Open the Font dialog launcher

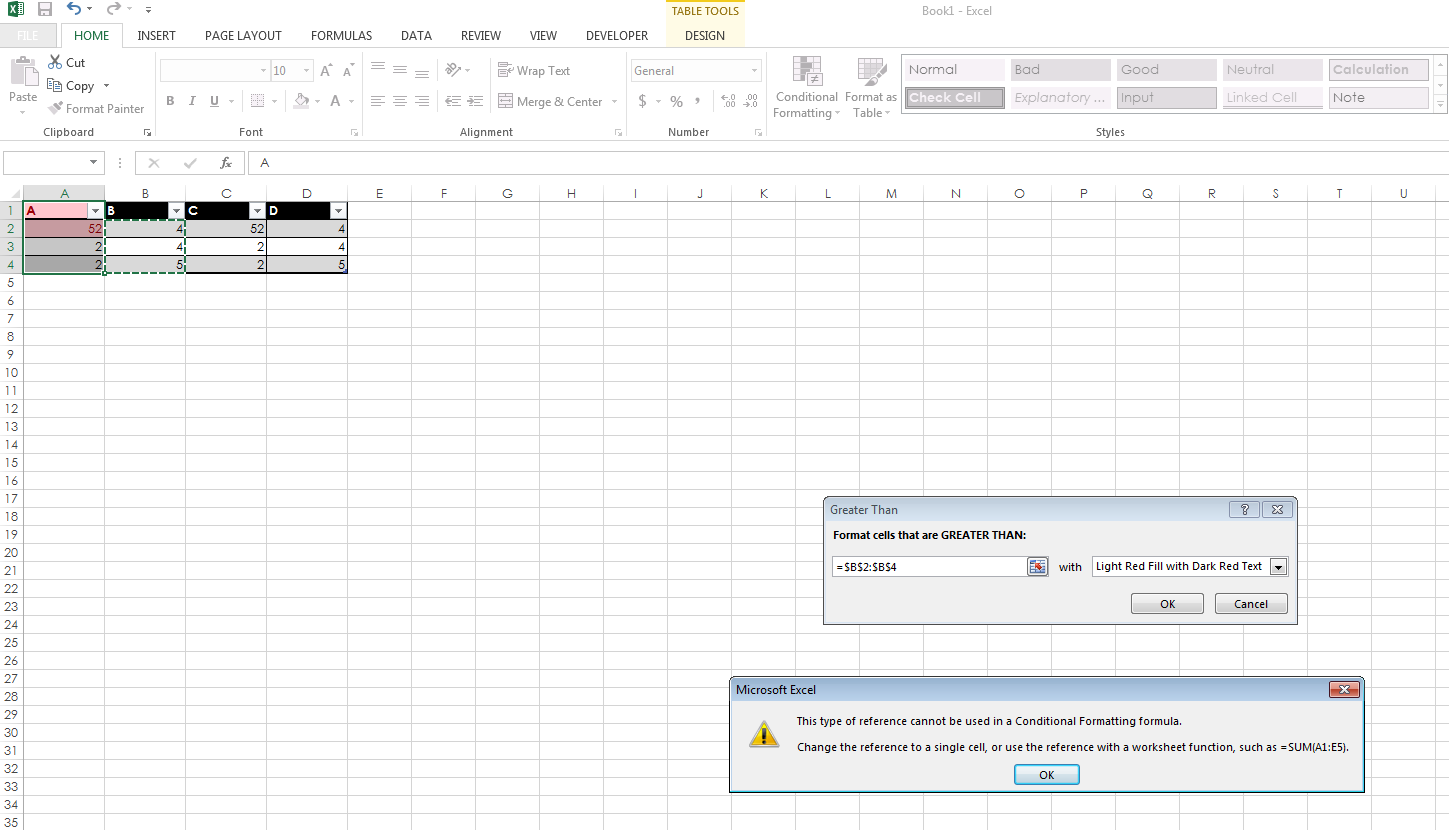tap(354, 132)
